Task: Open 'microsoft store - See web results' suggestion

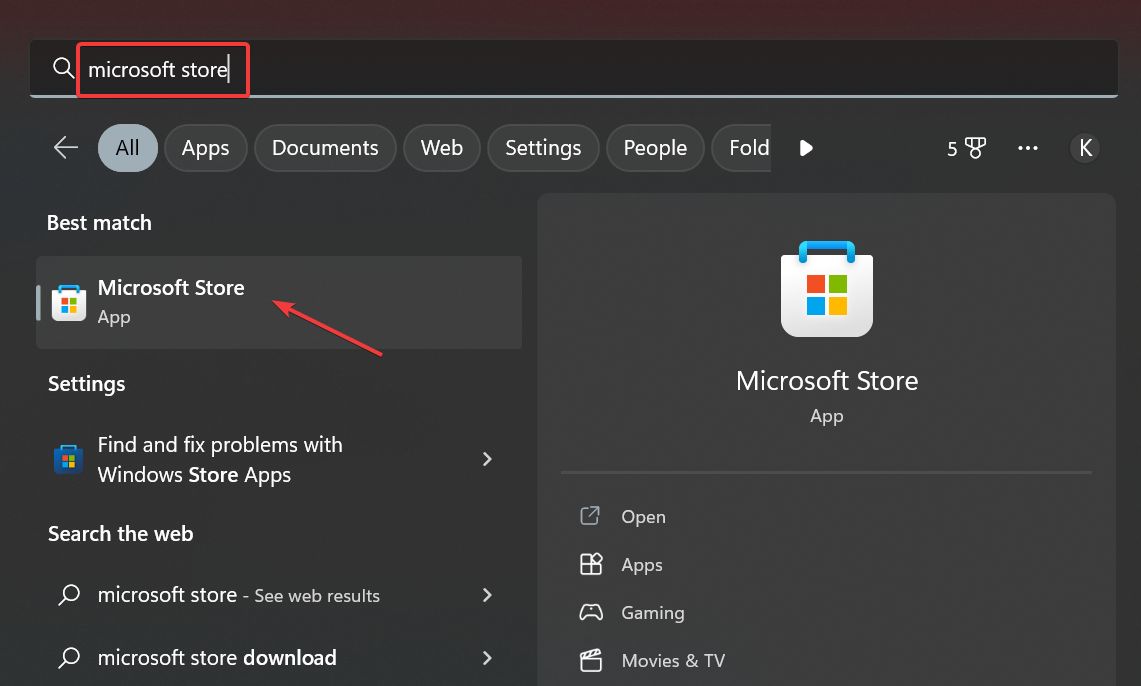Action: [279, 595]
